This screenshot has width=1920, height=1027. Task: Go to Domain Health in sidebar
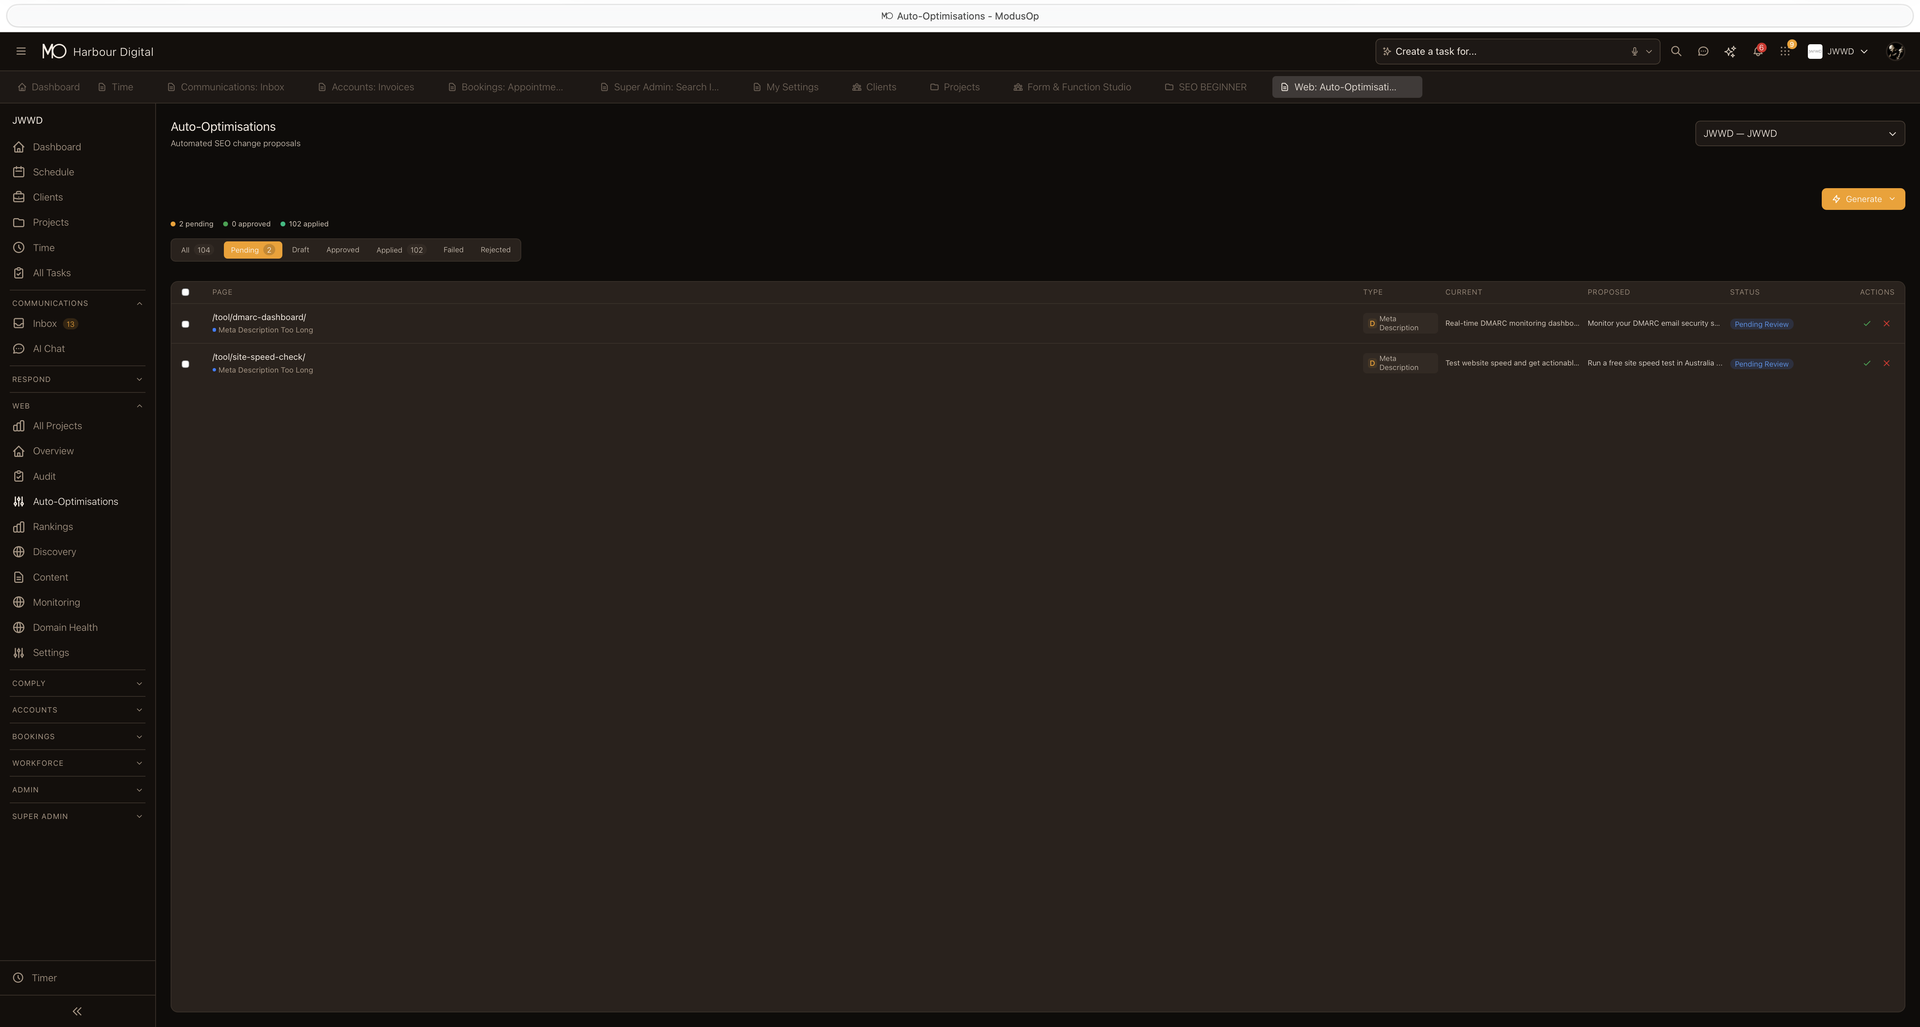pos(65,628)
